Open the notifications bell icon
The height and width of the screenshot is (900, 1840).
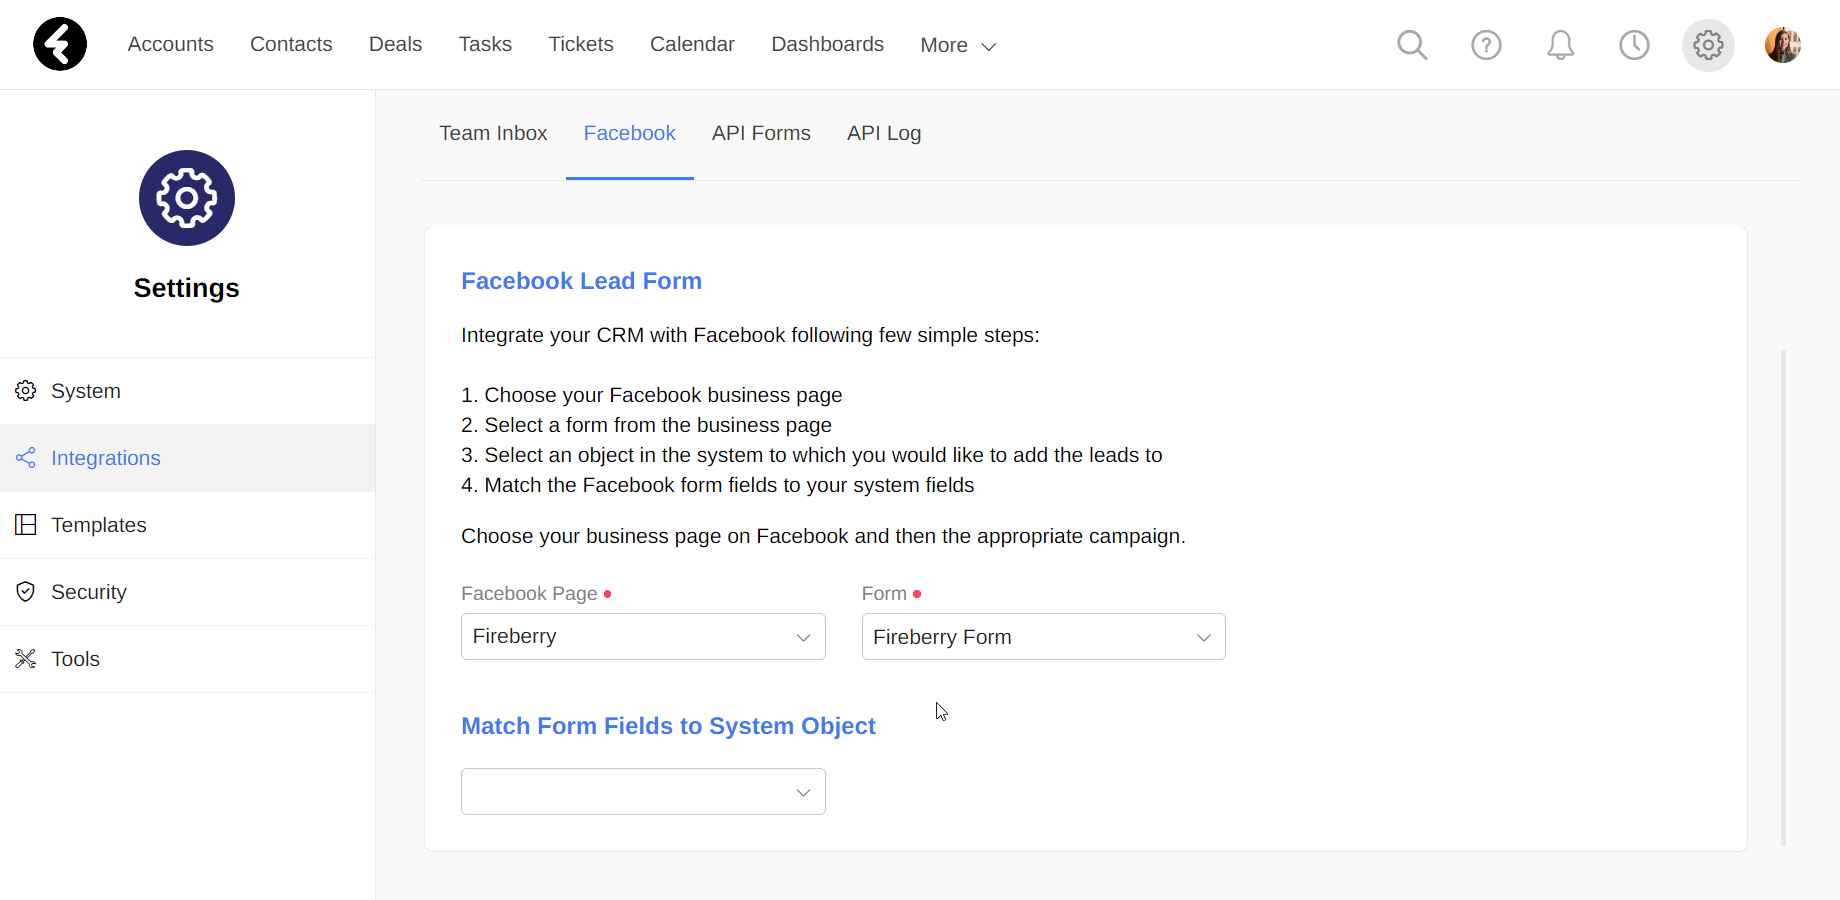pos(1560,45)
